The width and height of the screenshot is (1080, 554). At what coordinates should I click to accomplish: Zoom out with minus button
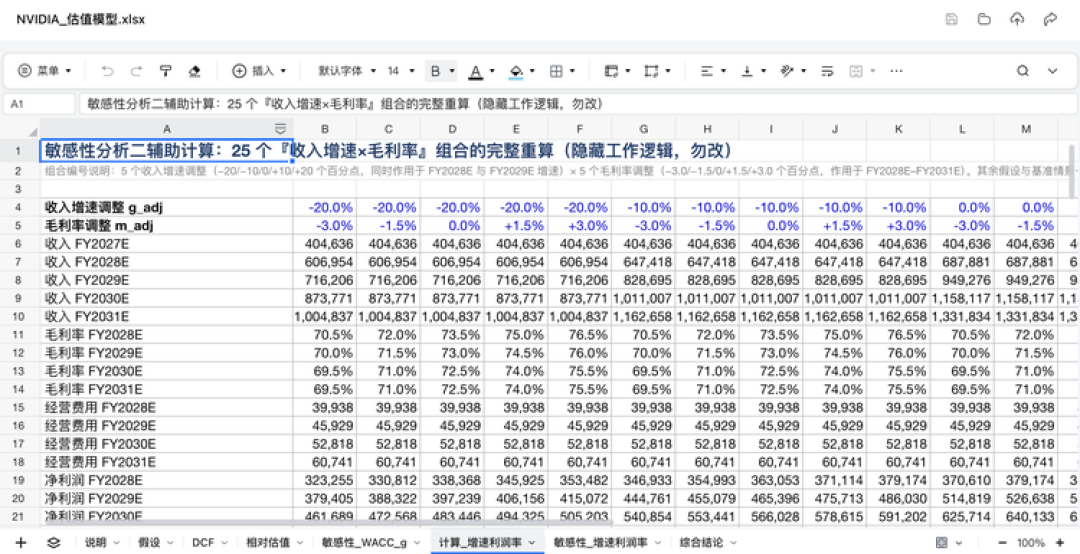[1002, 543]
